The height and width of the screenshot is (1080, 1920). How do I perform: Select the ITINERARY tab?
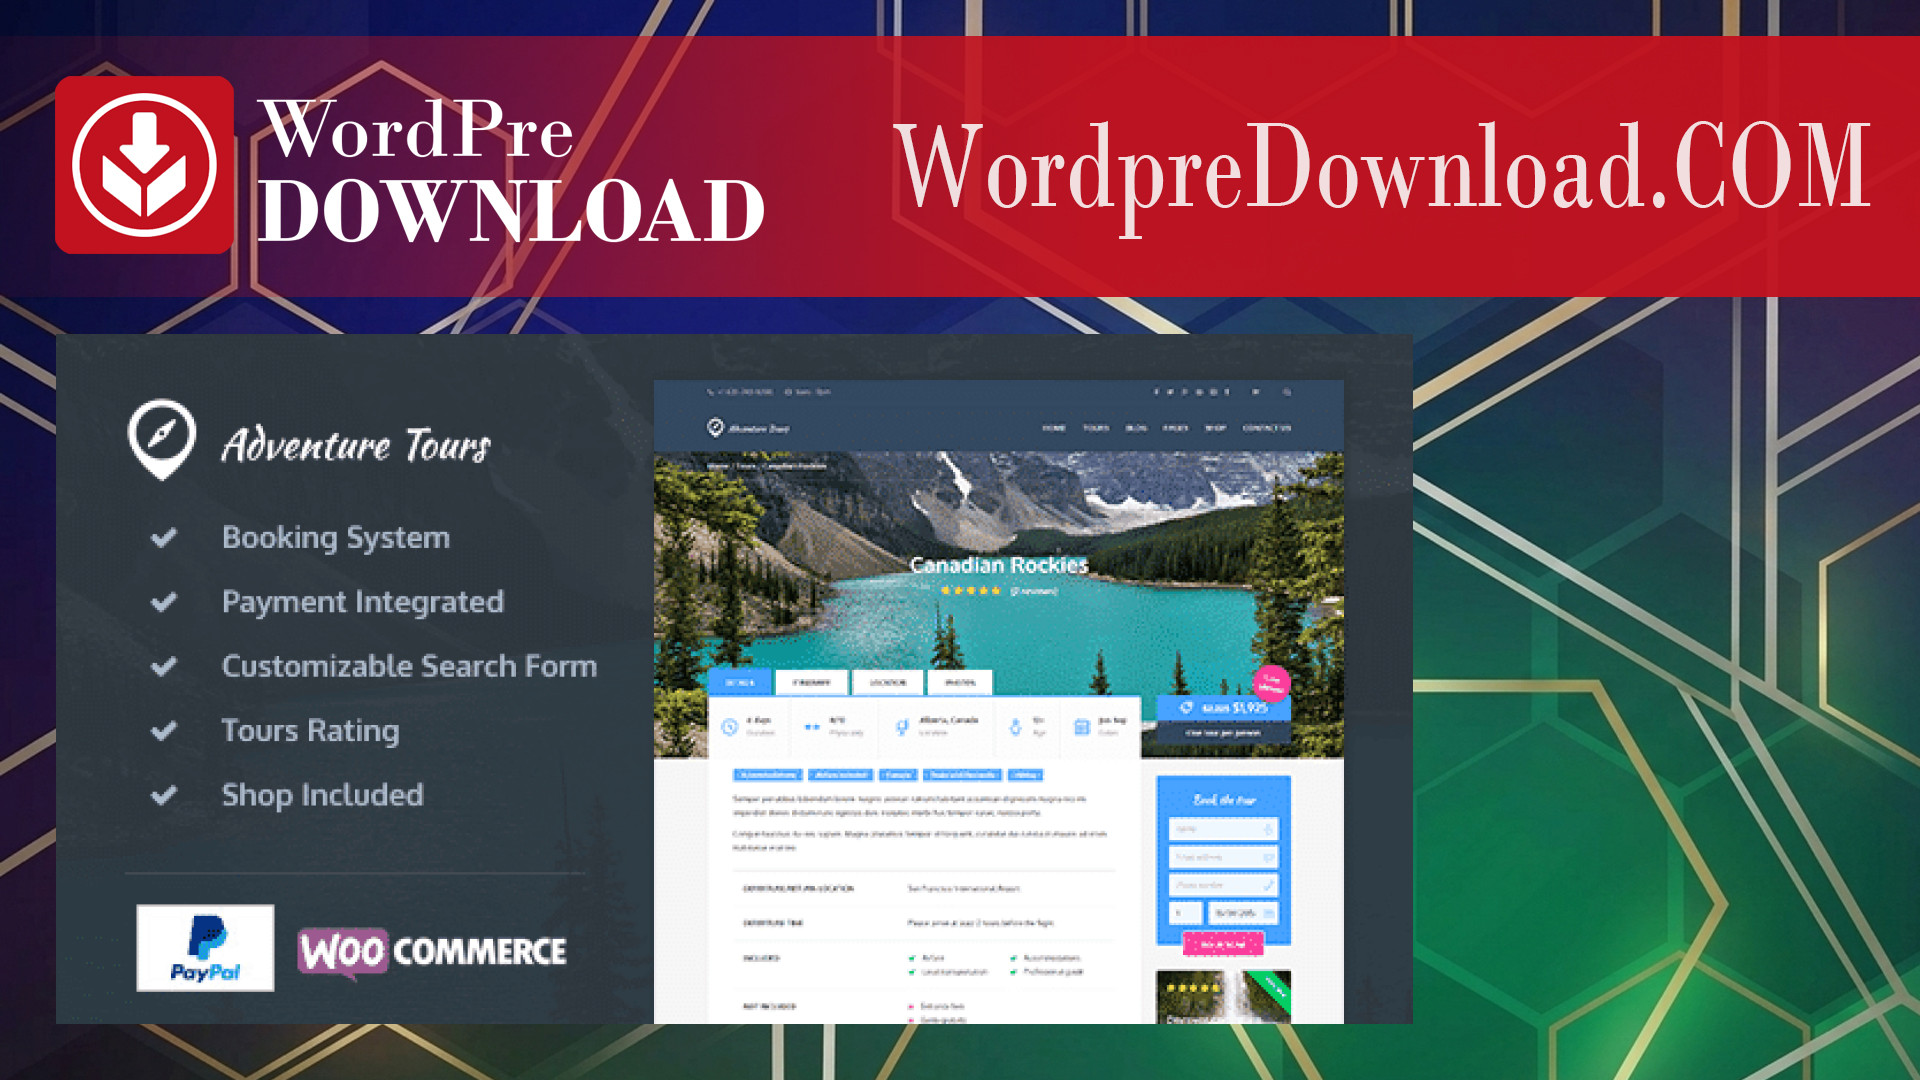click(811, 682)
